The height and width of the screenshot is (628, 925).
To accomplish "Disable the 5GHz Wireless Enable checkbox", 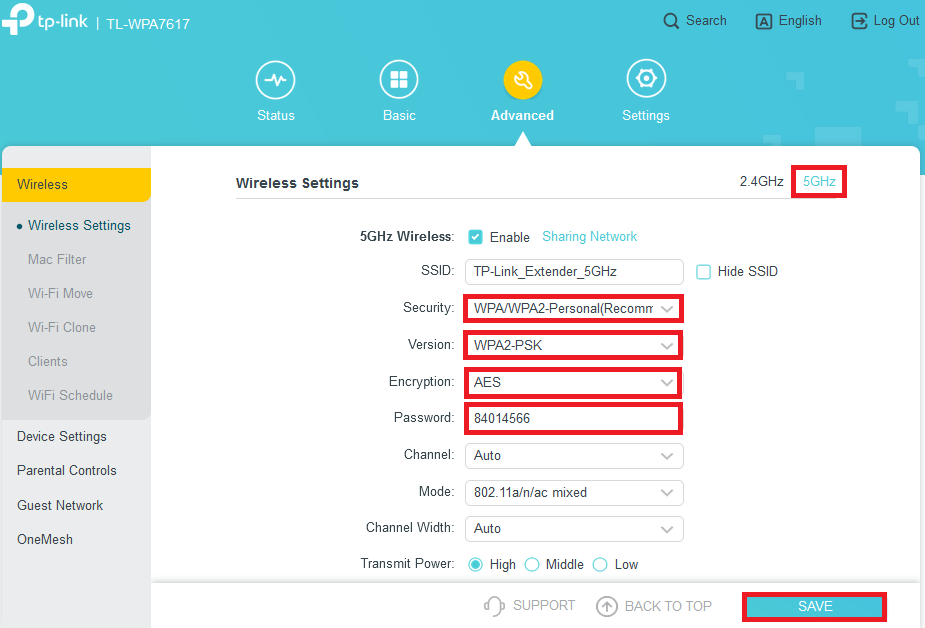I will (x=476, y=237).
